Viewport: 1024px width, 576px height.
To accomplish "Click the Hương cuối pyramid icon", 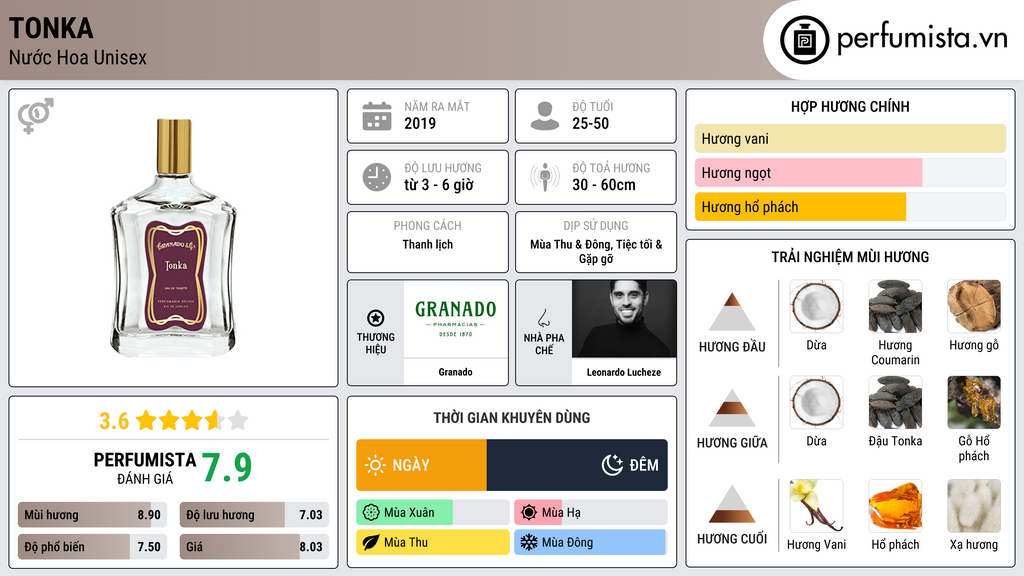I will coord(732,504).
